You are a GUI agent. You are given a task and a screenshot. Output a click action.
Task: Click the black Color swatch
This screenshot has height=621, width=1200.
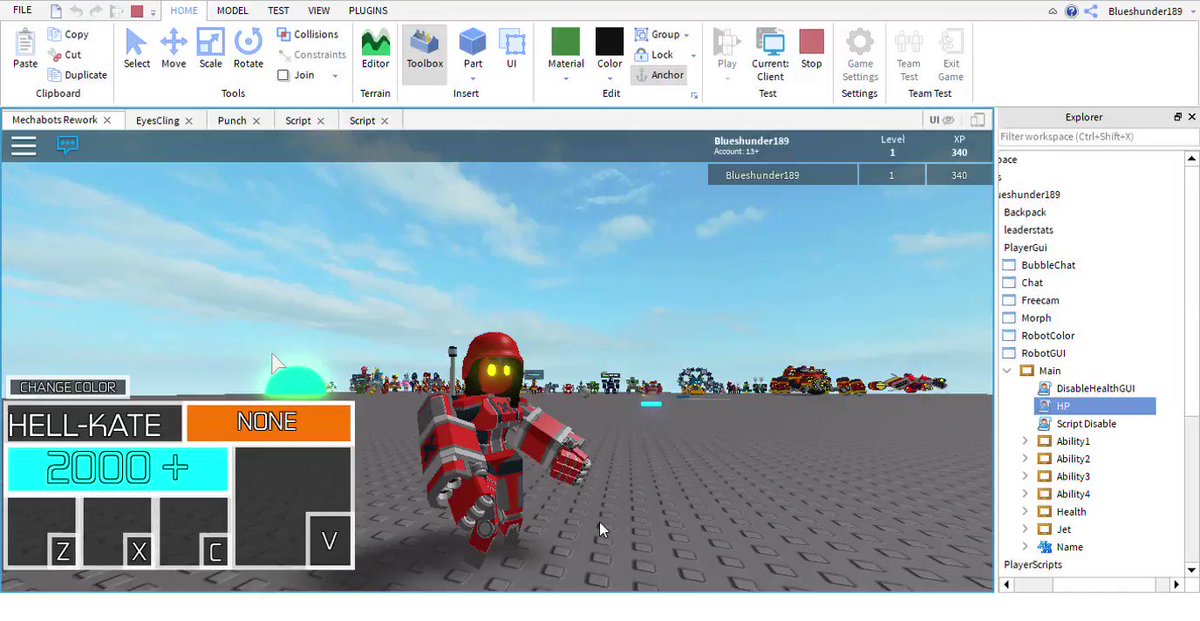(610, 41)
